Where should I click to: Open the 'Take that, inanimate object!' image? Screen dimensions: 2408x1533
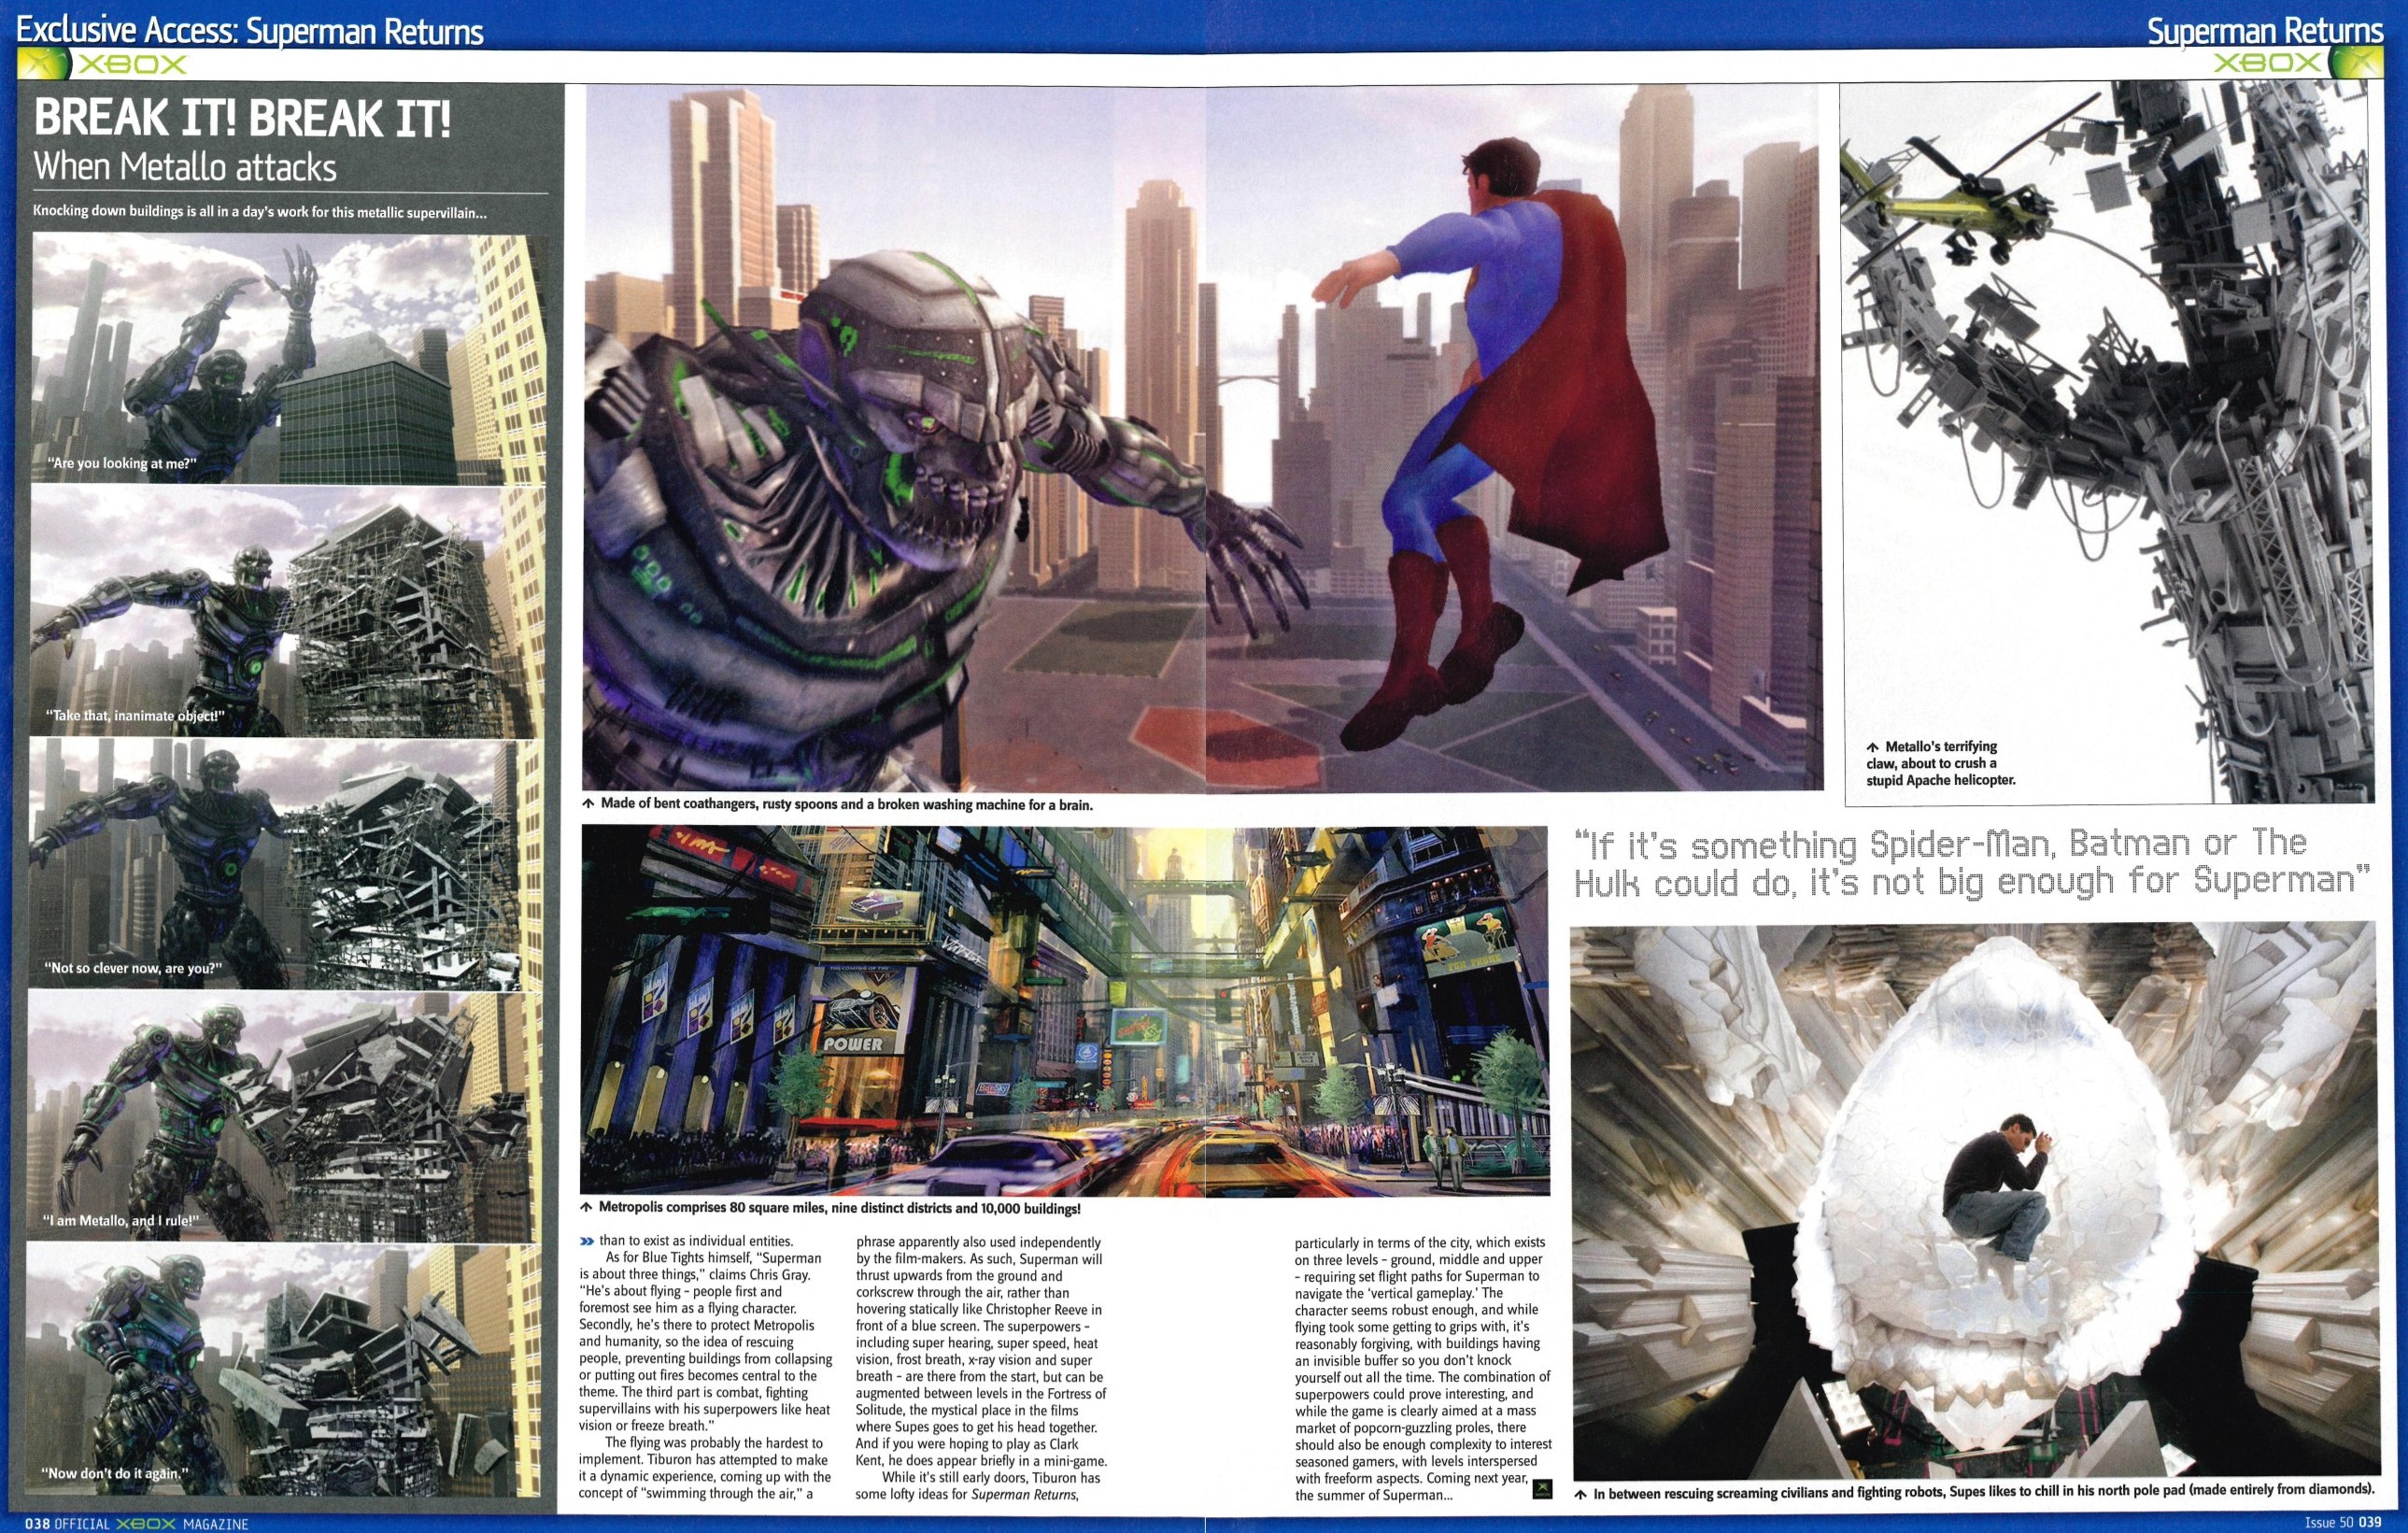(x=287, y=612)
